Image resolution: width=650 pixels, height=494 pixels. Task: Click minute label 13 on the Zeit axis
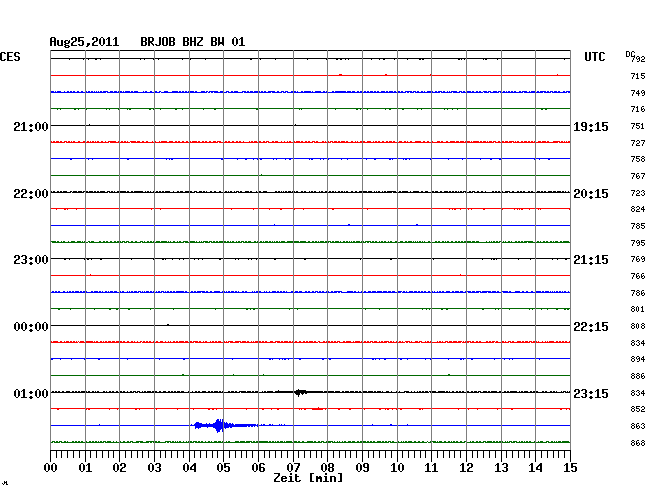click(501, 468)
